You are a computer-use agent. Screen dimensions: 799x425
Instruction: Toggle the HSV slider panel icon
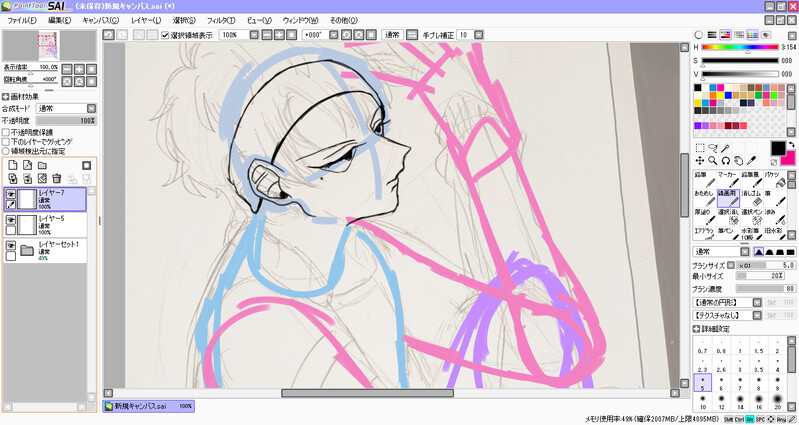pyautogui.click(x=726, y=35)
